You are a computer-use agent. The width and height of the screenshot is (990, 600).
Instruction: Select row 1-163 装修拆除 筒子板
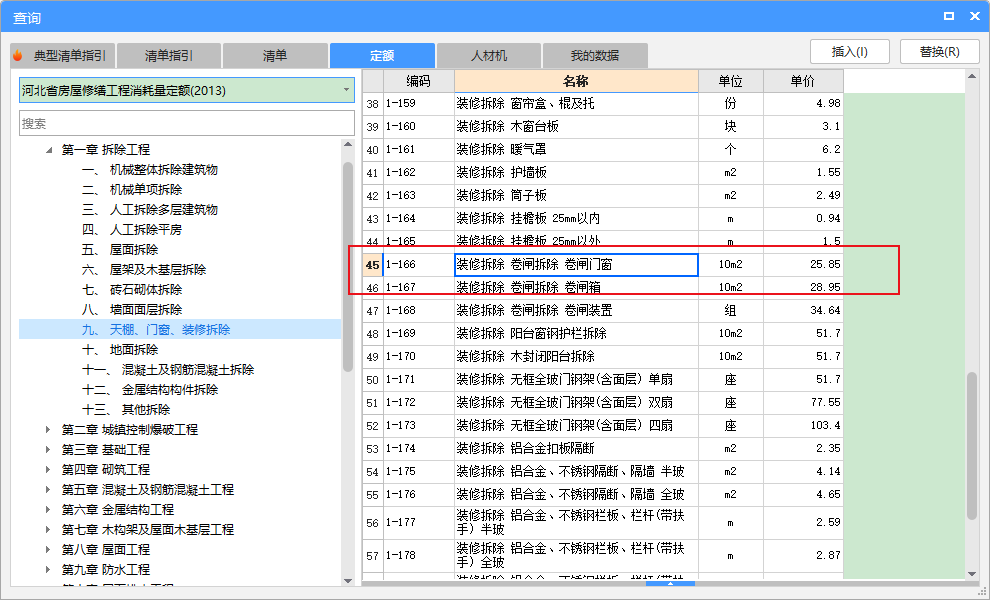(x=603, y=195)
